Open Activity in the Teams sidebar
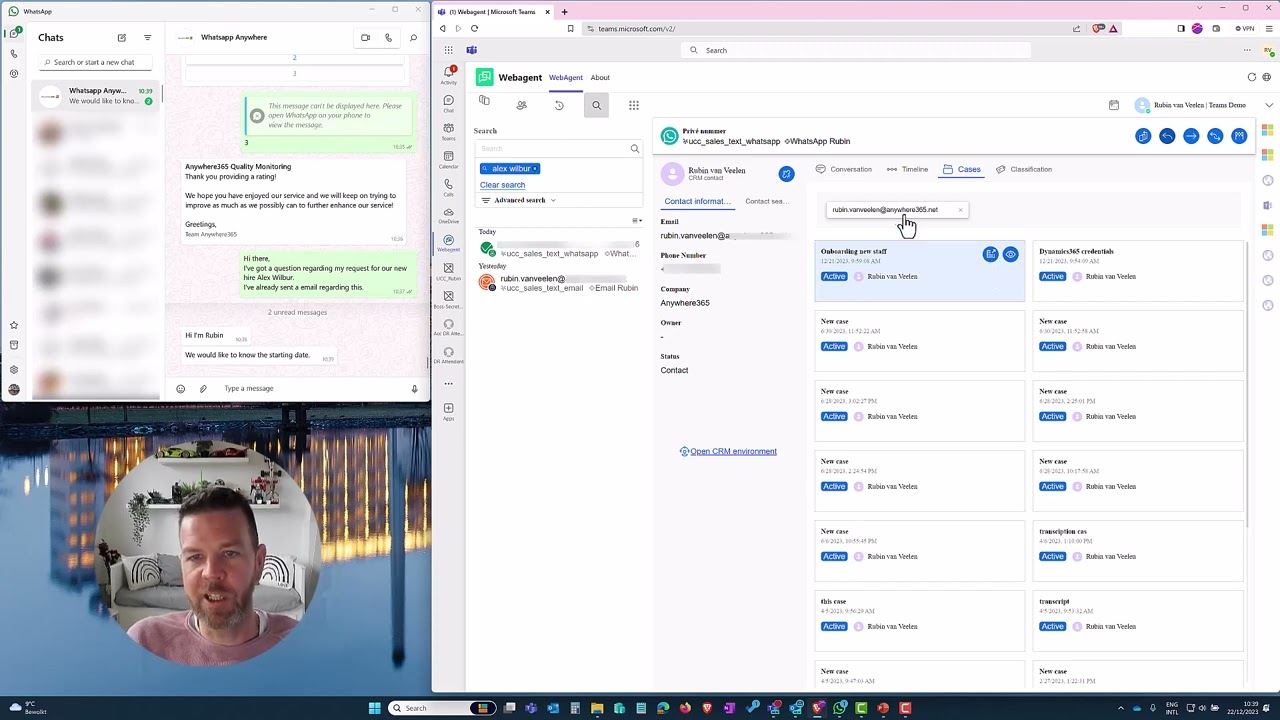The height and width of the screenshot is (720, 1280). click(x=449, y=75)
